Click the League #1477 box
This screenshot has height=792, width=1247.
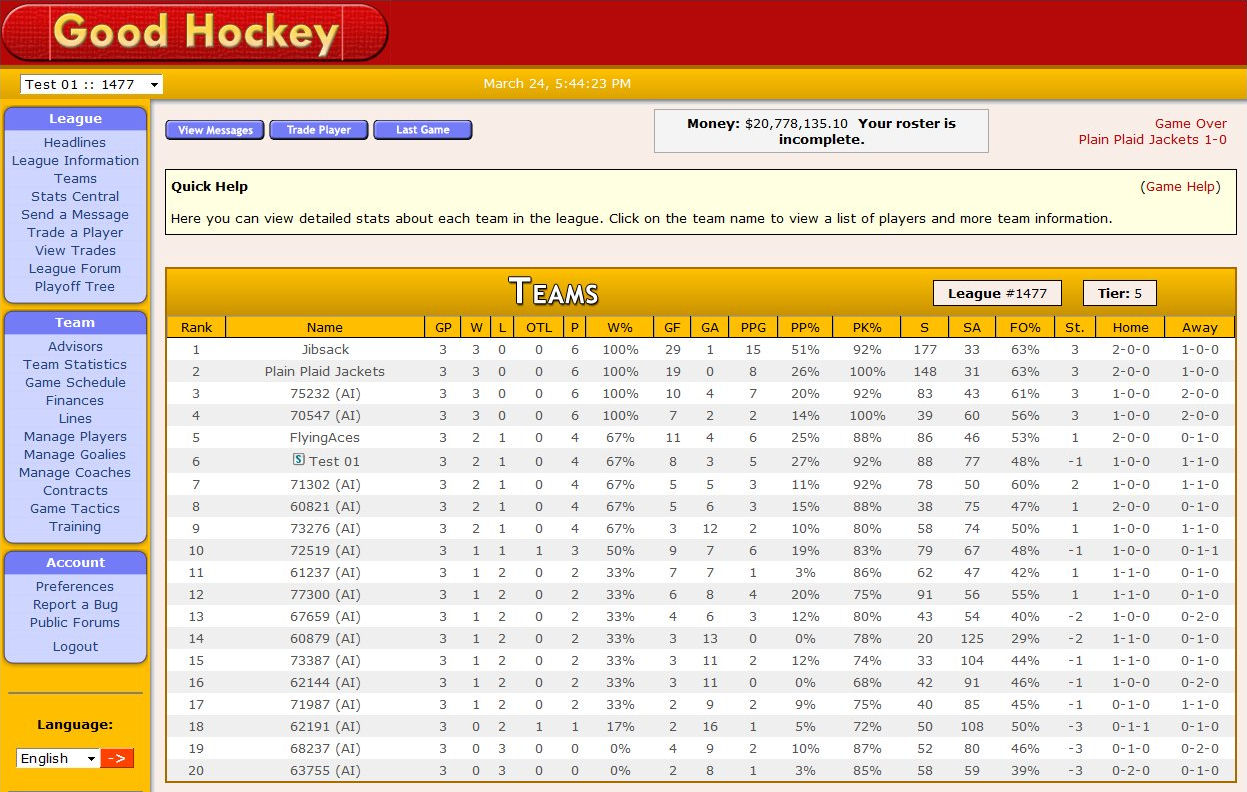(x=997, y=293)
